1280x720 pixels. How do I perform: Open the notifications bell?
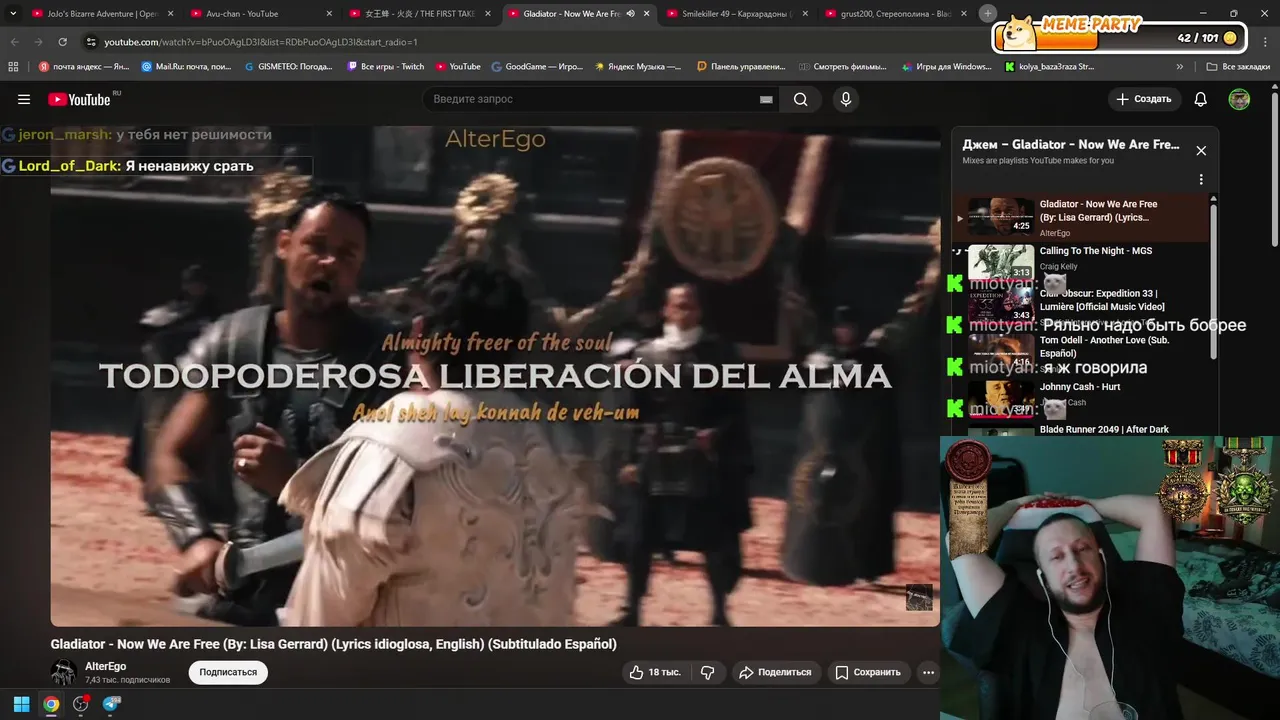click(x=1201, y=99)
